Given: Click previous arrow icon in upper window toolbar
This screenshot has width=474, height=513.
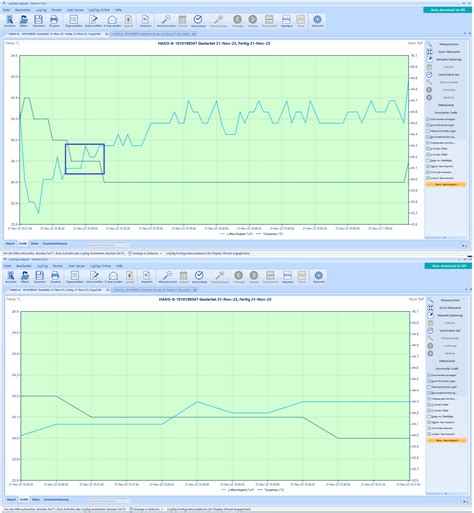Looking at the screenshot, I should [x=237, y=21].
